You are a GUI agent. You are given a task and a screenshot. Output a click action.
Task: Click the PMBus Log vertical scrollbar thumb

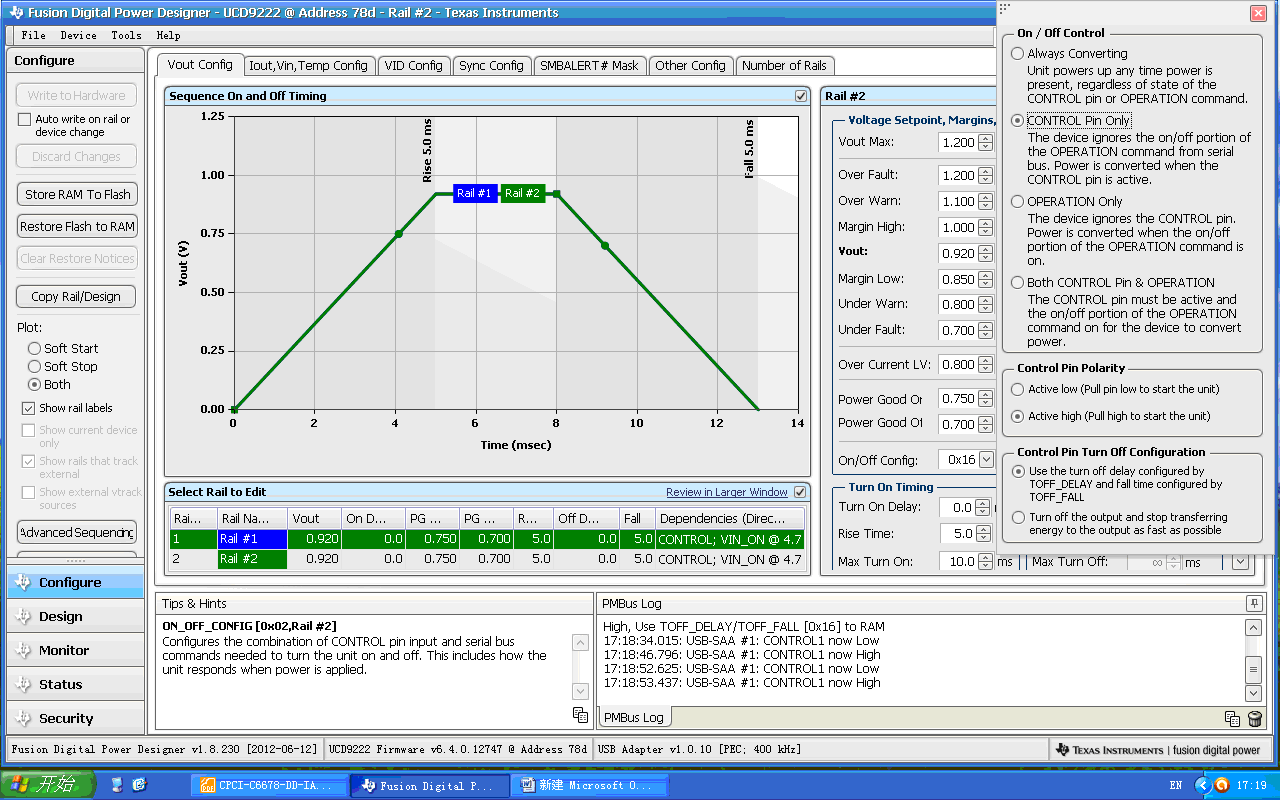pos(1252,670)
